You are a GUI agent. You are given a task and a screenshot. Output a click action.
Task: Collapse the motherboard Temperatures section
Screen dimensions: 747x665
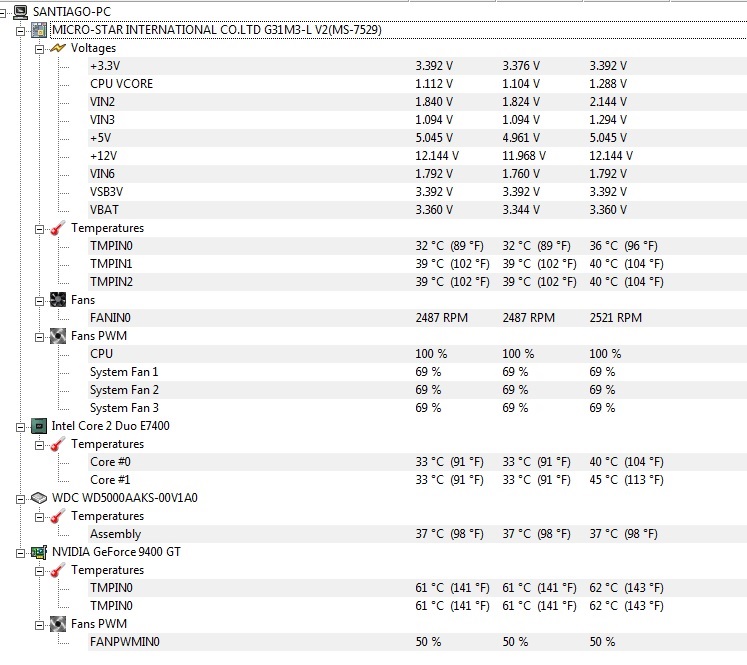coord(40,229)
